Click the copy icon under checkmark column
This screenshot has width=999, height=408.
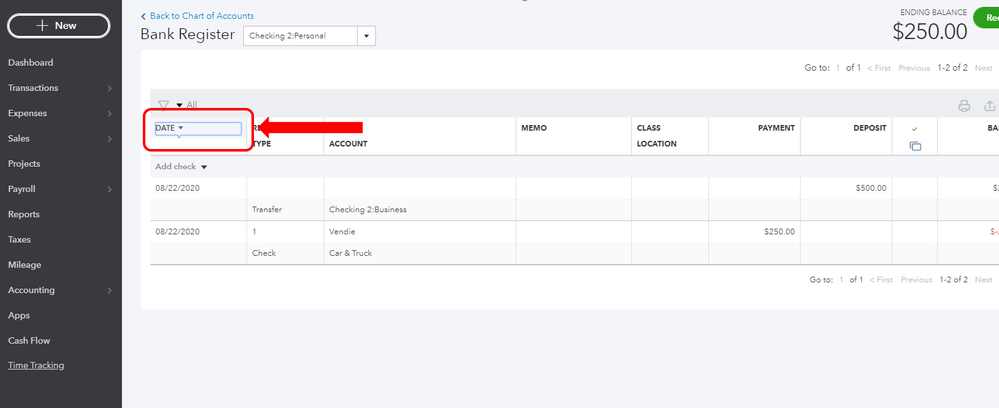pyautogui.click(x=915, y=146)
